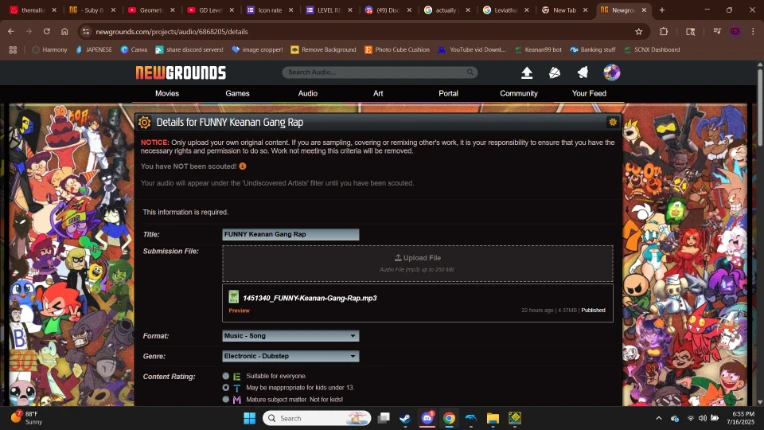Screen dimensions: 764x430
Task: Open Windows Start menu
Action: coord(249,418)
